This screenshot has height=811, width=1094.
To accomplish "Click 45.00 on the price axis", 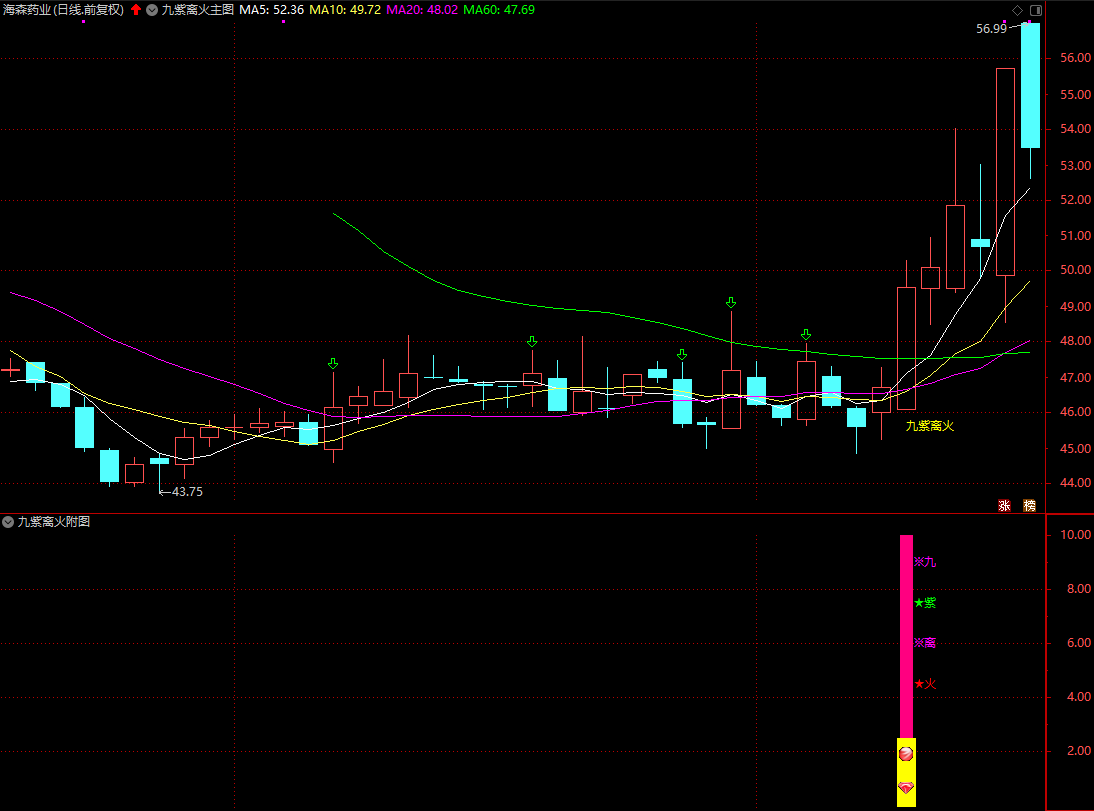I will point(1075,449).
